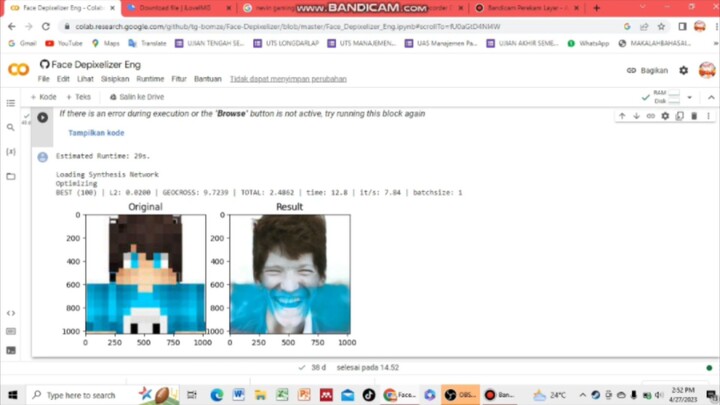Open the Google account avatar in Colab
The width and height of the screenshot is (720, 405).
[707, 70]
